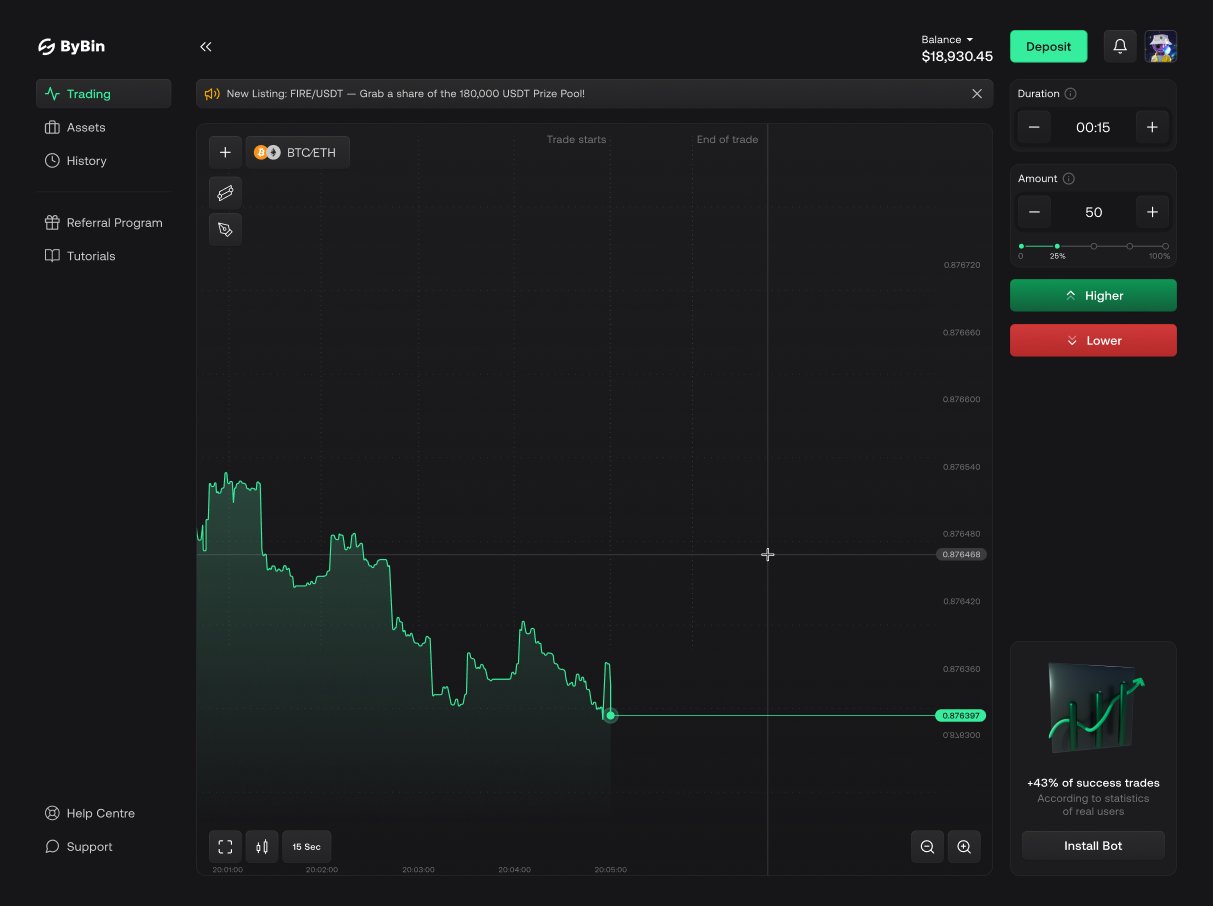Viewport: 1213px width, 906px height.
Task: Open the Assets section
Action: coord(85,127)
